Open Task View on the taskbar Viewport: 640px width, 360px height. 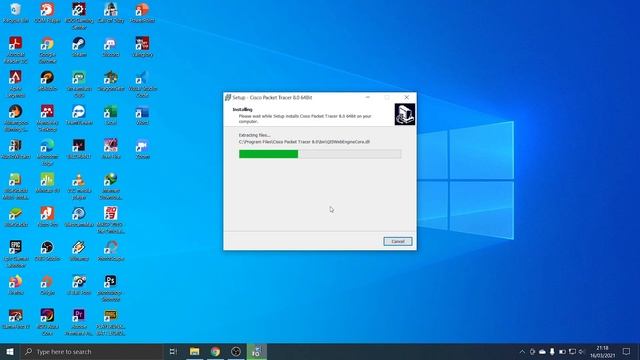(173, 351)
